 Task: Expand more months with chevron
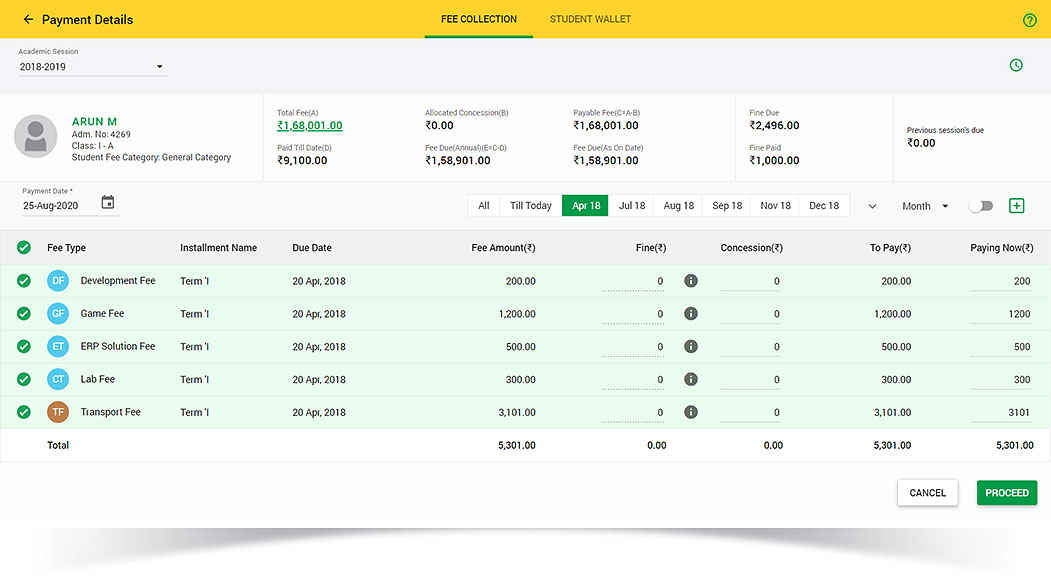pos(872,206)
